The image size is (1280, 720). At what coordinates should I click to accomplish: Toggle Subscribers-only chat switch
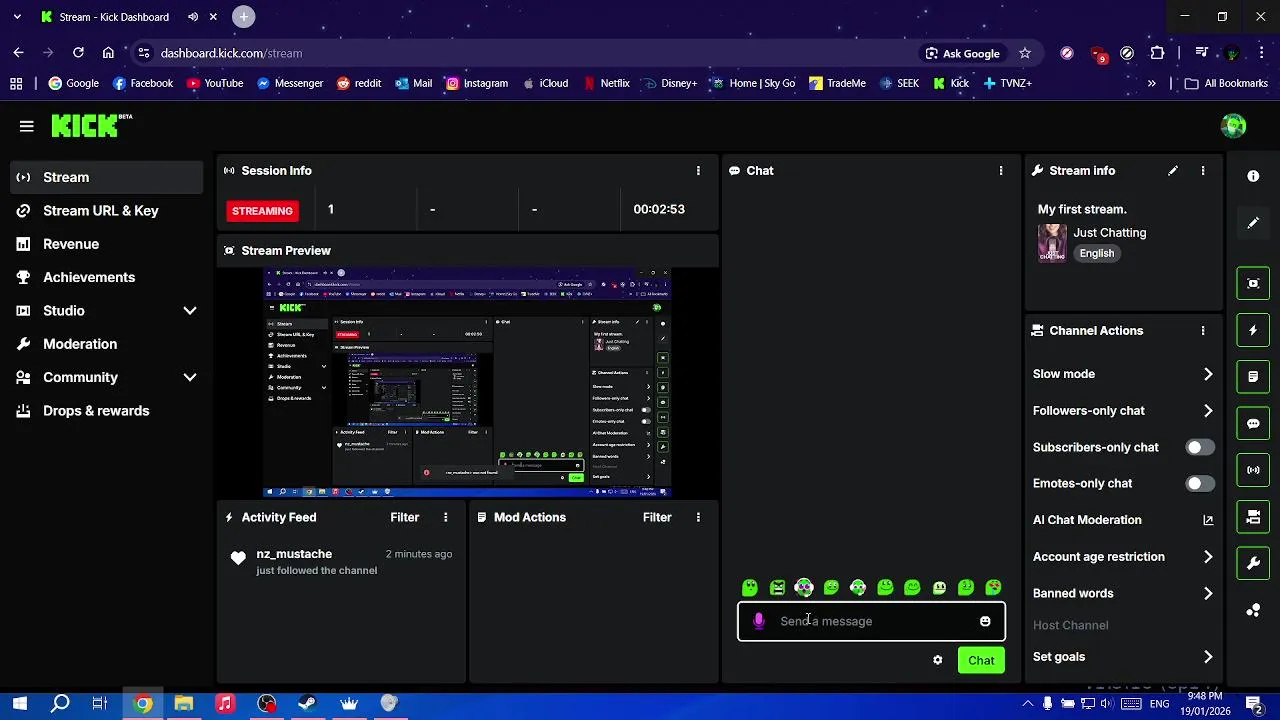(x=1200, y=447)
